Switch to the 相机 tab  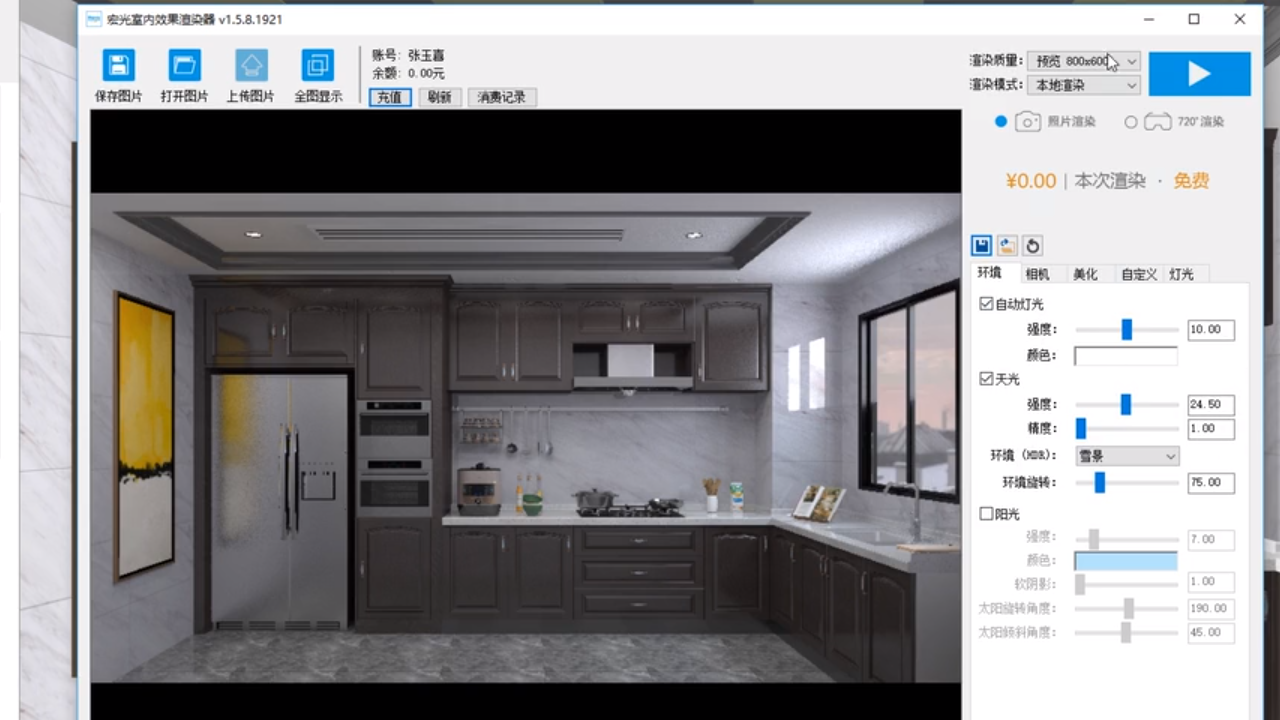[x=1037, y=274]
